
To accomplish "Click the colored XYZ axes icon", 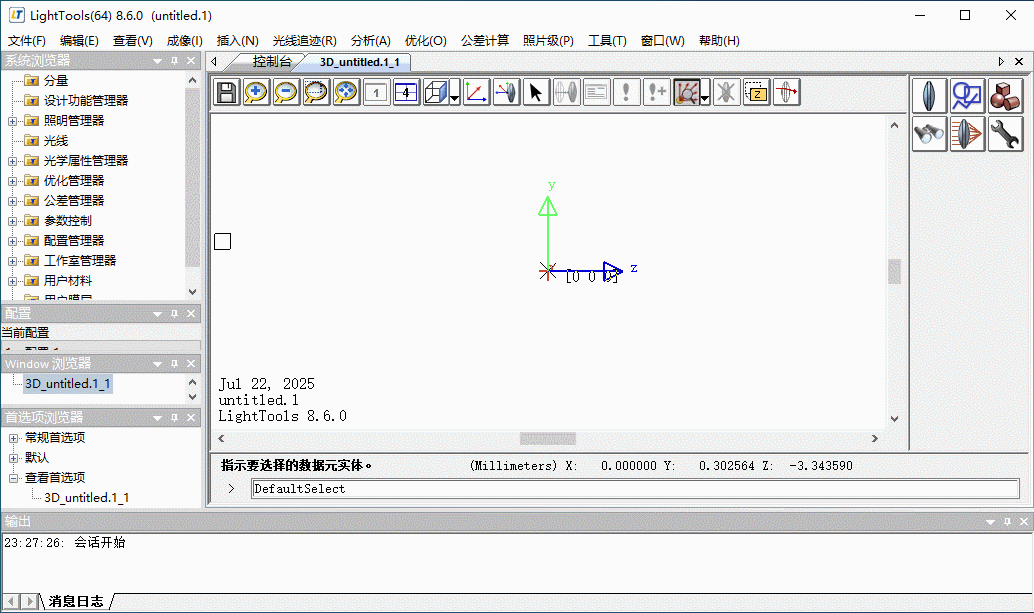I will point(476,92).
